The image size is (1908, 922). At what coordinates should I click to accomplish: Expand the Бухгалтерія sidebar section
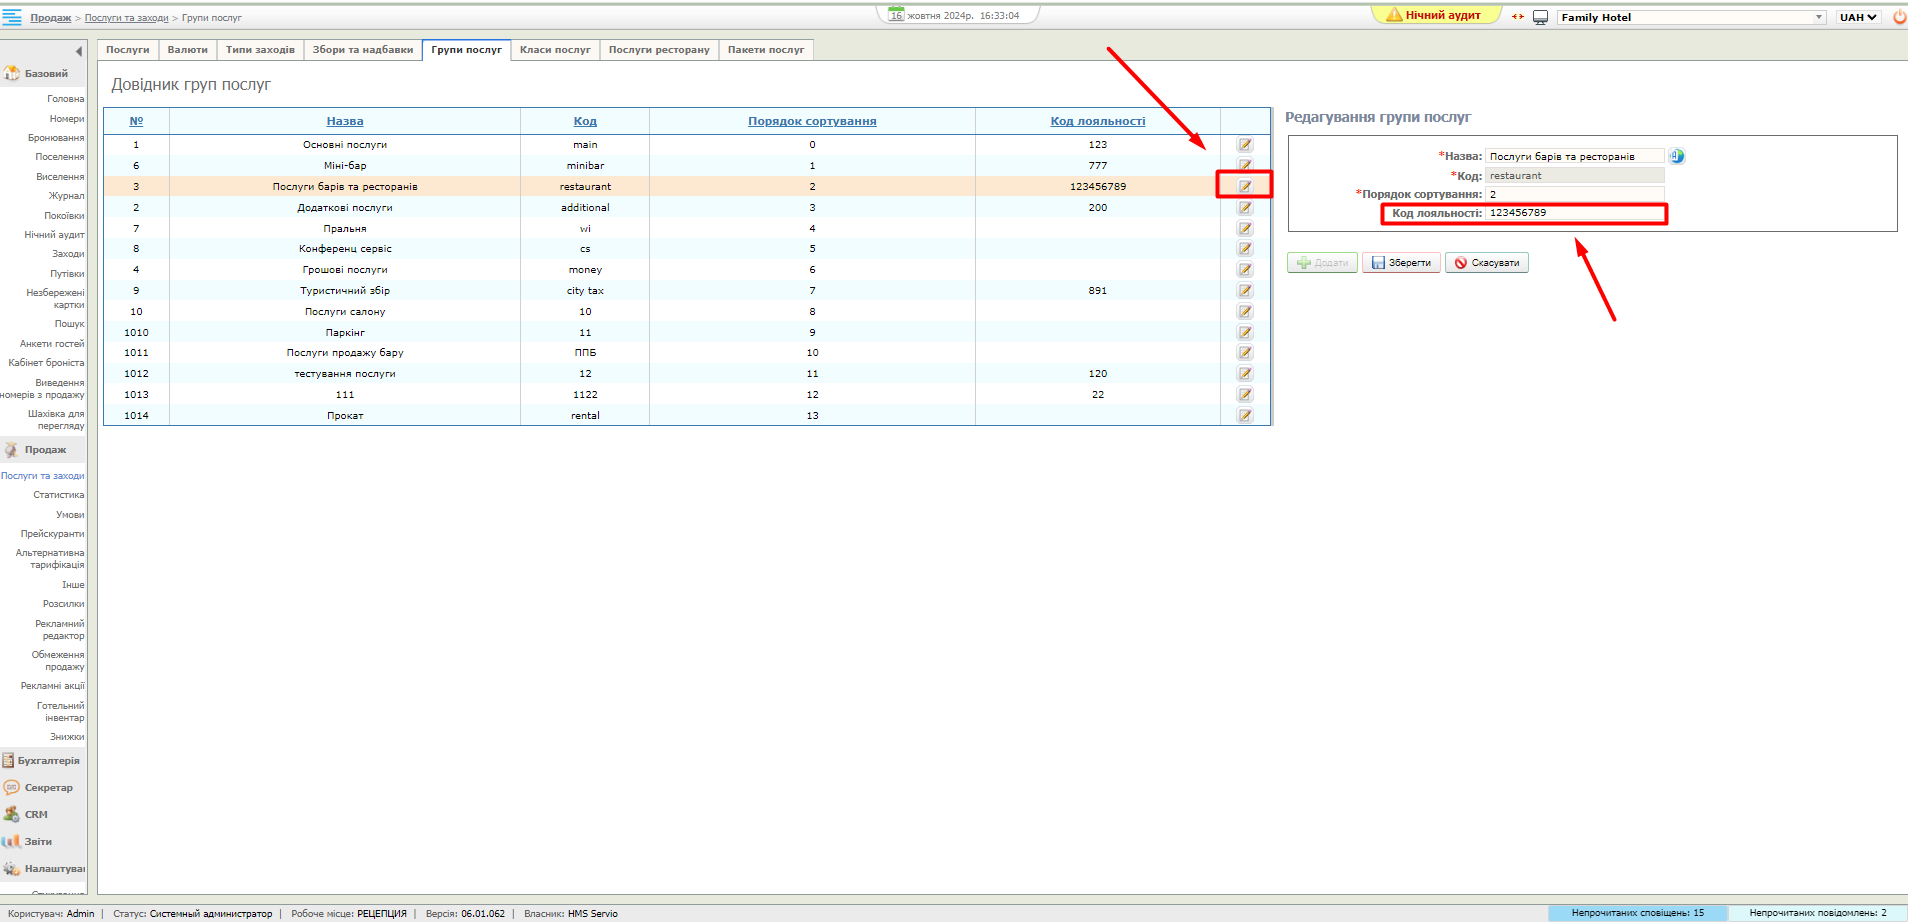[x=47, y=761]
